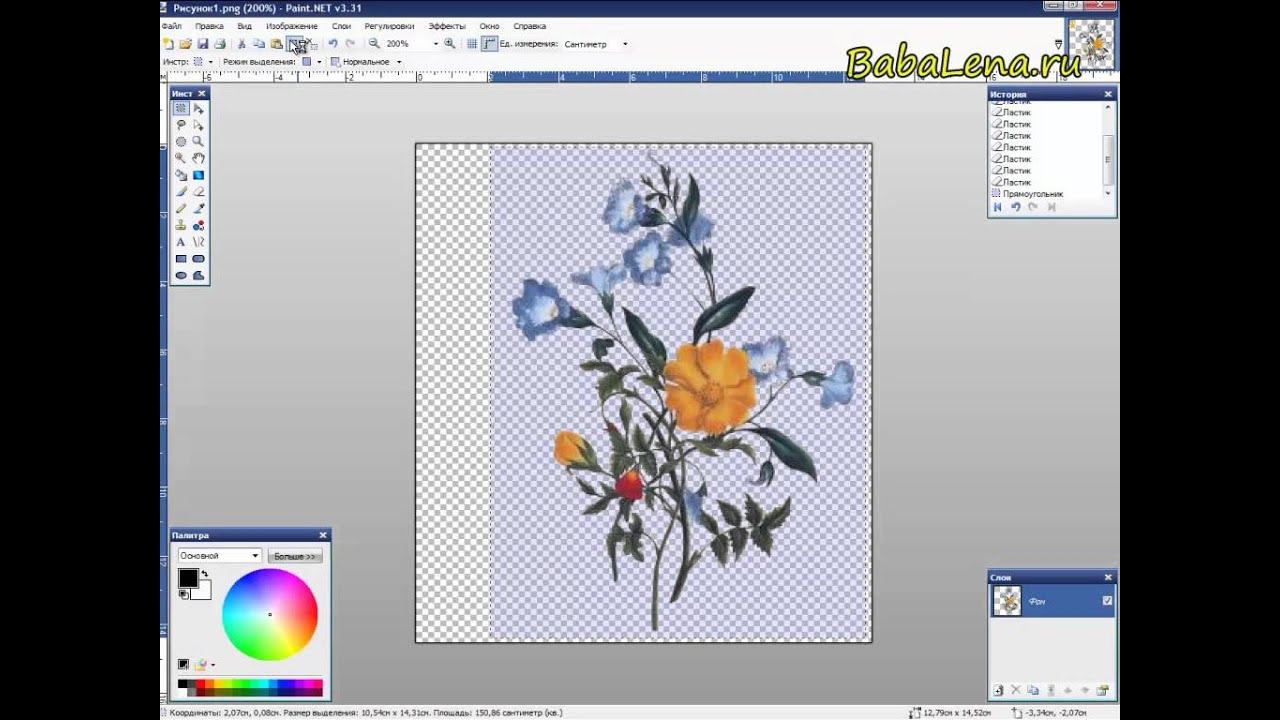Select the Rectangle shape tool

tap(181, 259)
